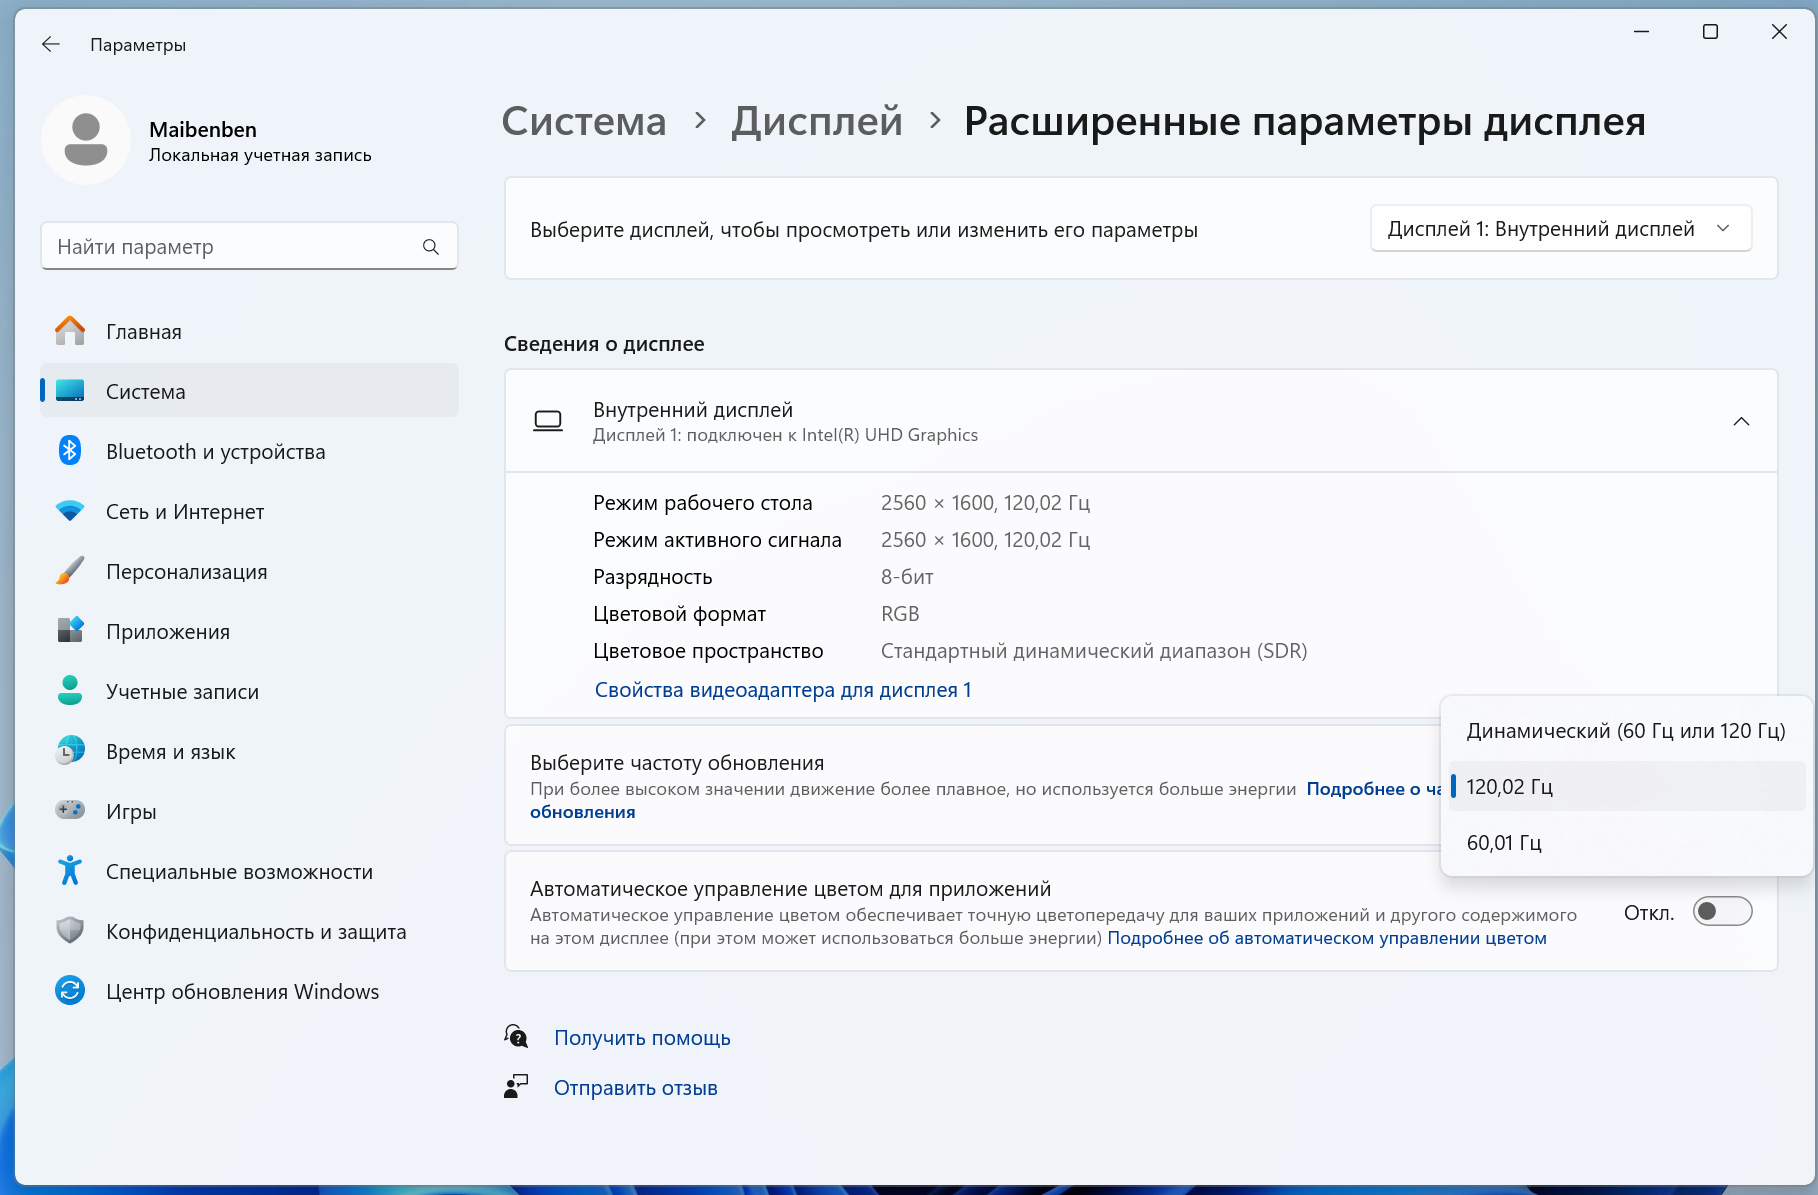
Task: Go to Система breadcrumb
Action: pyautogui.click(x=584, y=121)
